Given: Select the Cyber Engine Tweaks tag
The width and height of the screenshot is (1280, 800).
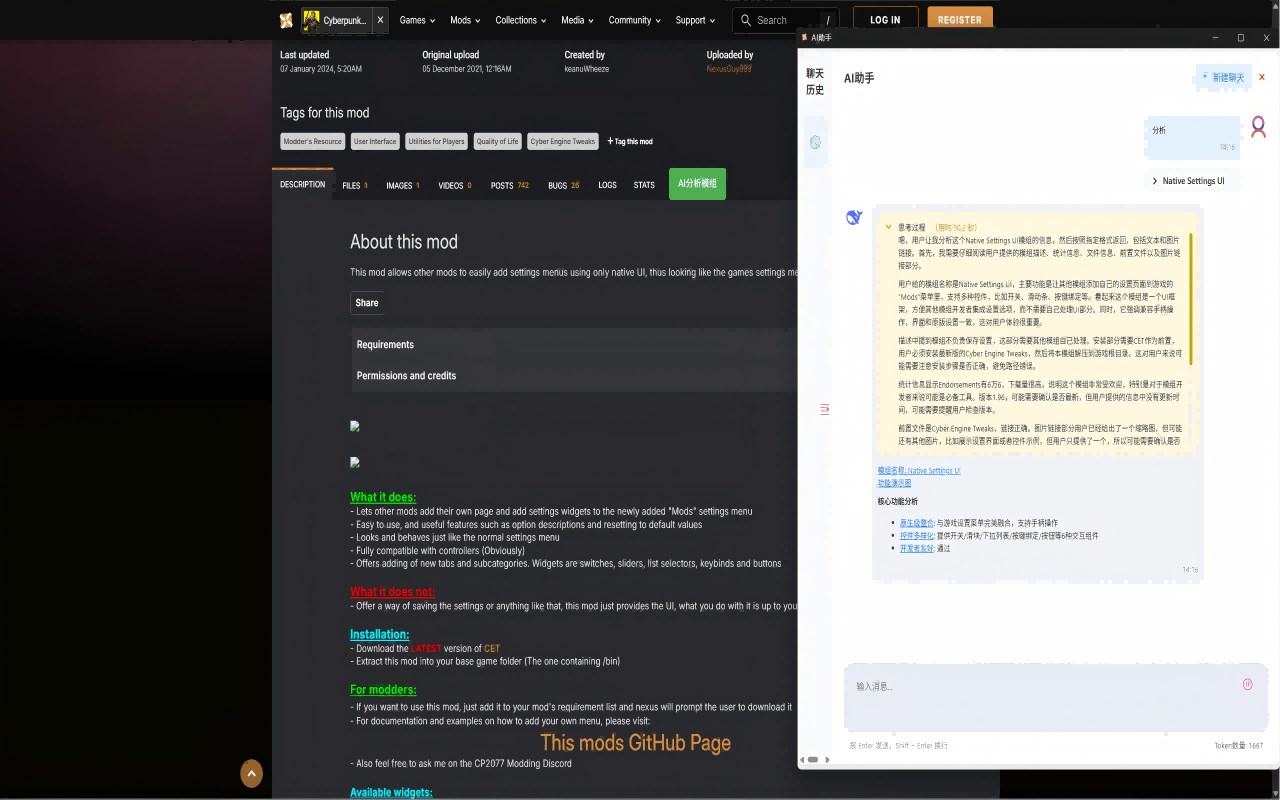Looking at the screenshot, I should coord(563,141).
